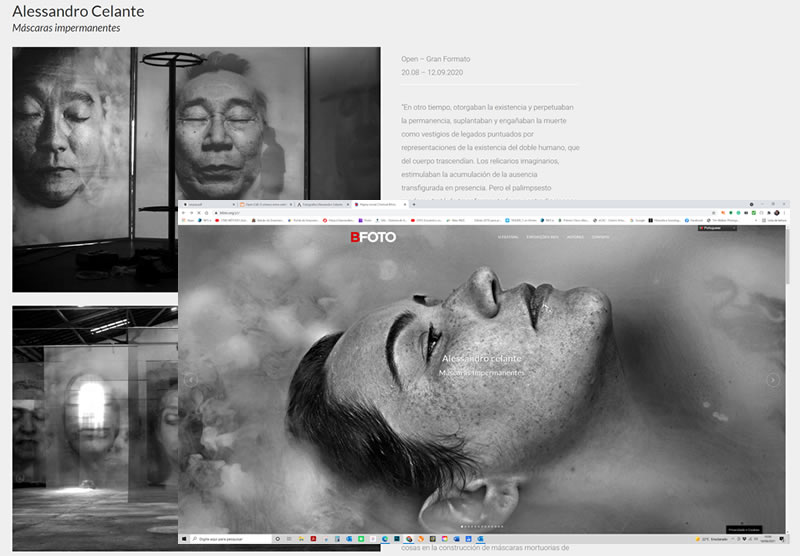Switch to the Fotografia Alessandro Celante tab
The image size is (800, 556).
tap(323, 204)
